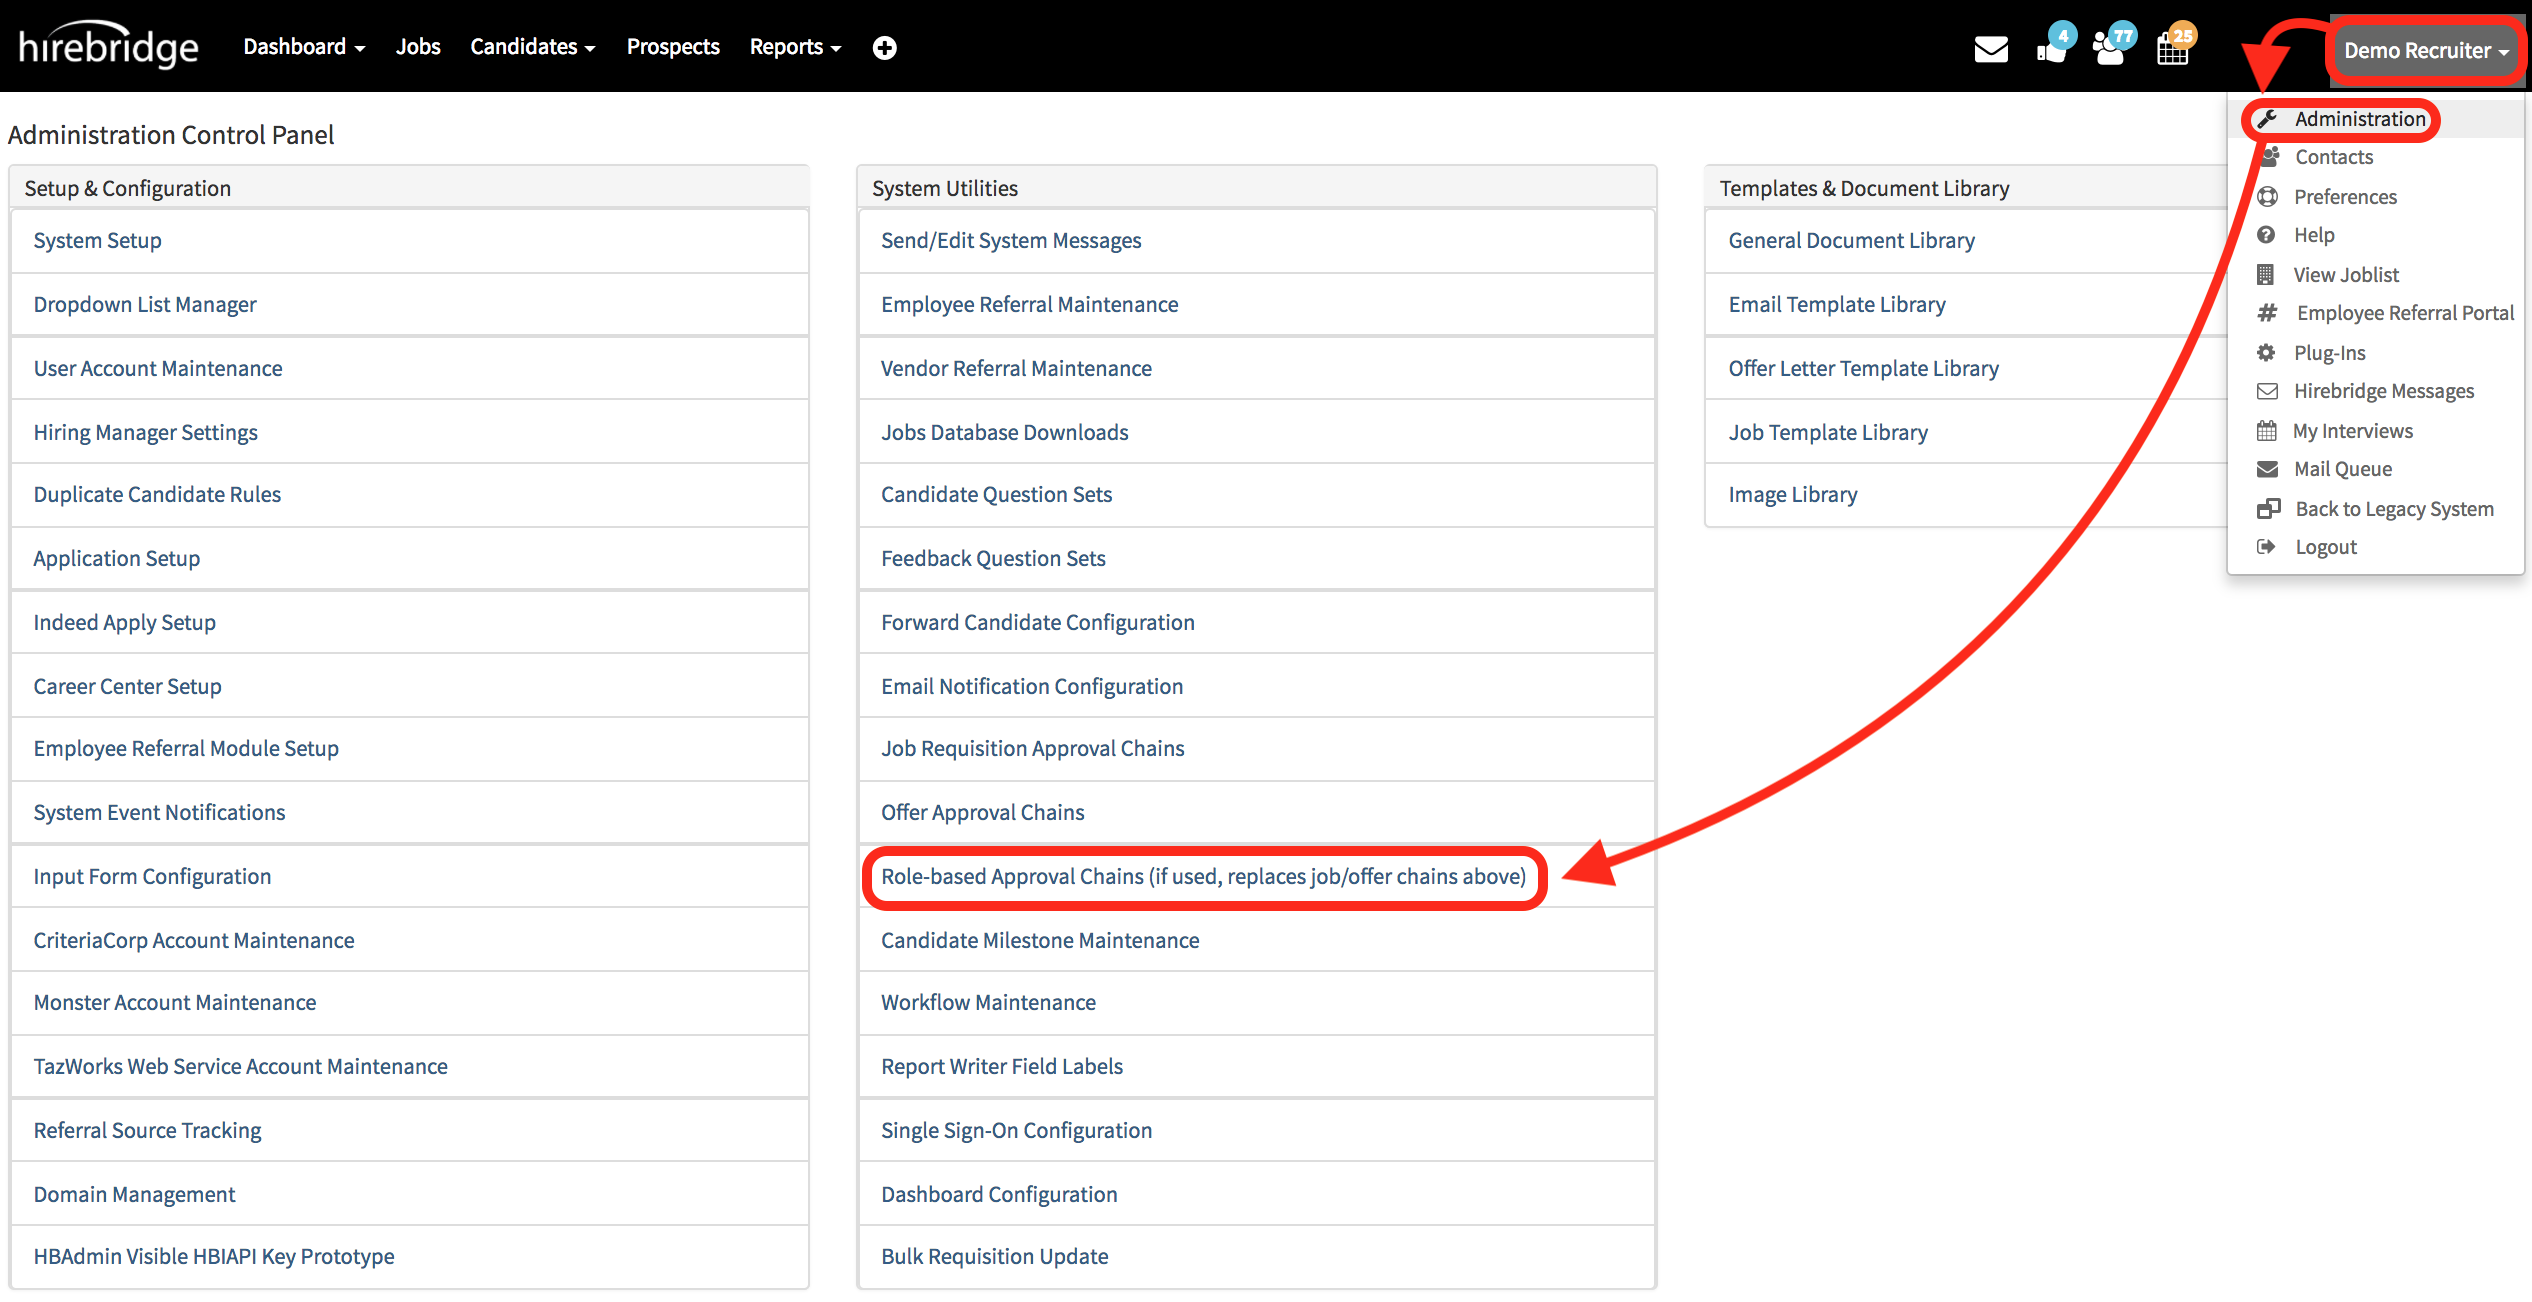Select Administration from the user menu
Viewport: 2532px width, 1302px height.
point(2359,119)
